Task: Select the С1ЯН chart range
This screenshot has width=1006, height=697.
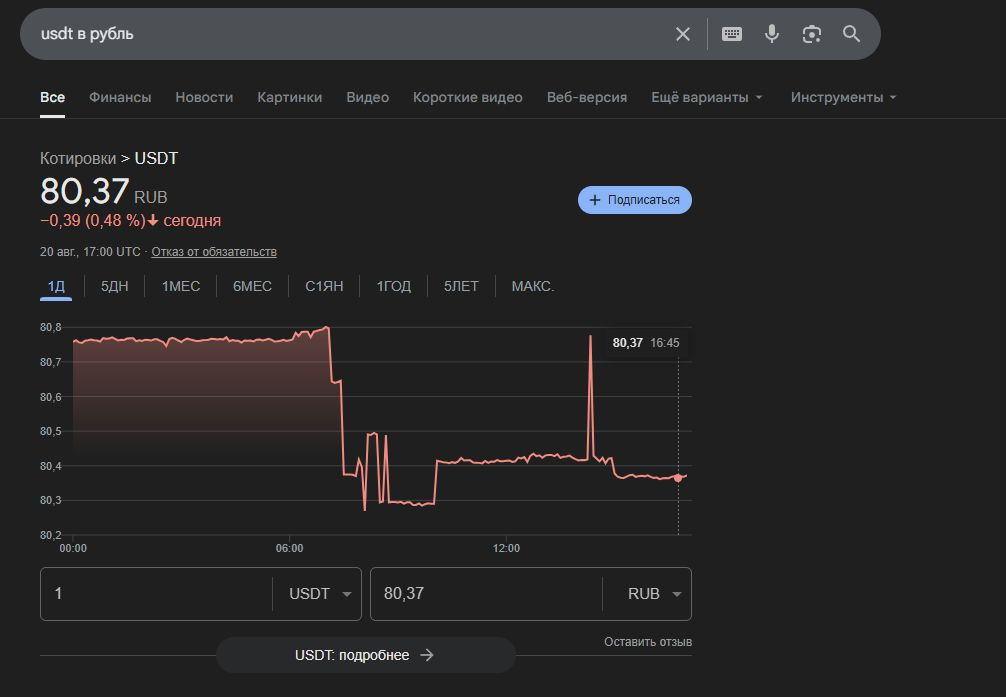Action: [x=324, y=286]
